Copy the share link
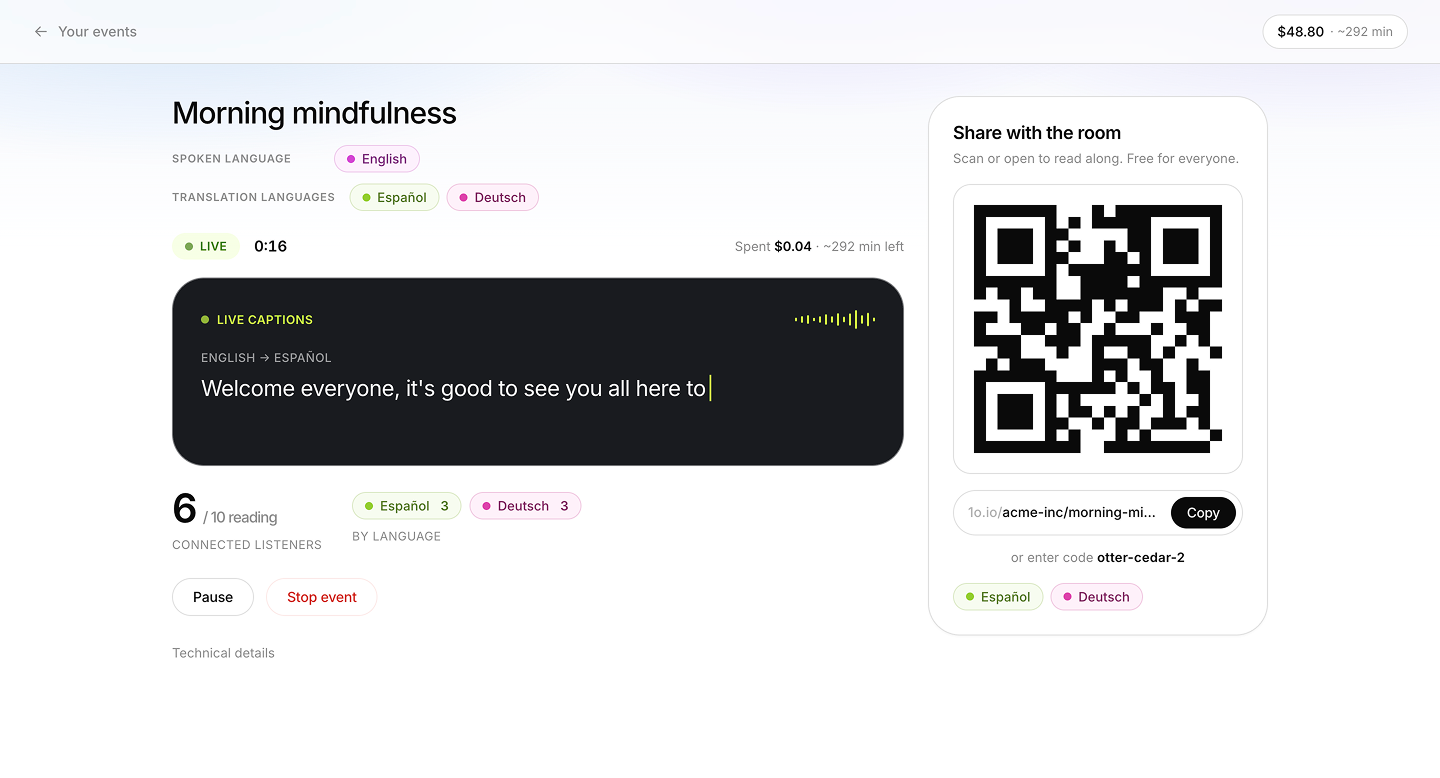Screen dimensions: 1440x778 pyautogui.click(x=1203, y=513)
